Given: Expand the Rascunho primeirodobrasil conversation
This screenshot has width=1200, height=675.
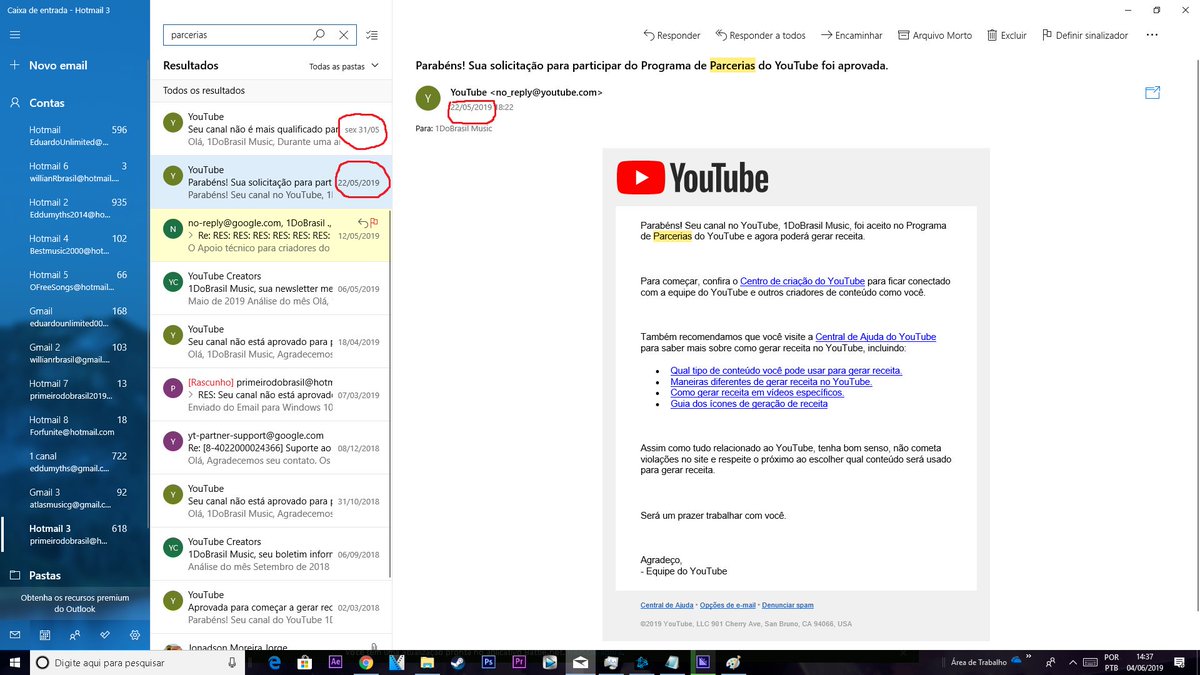Looking at the screenshot, I should (192, 395).
